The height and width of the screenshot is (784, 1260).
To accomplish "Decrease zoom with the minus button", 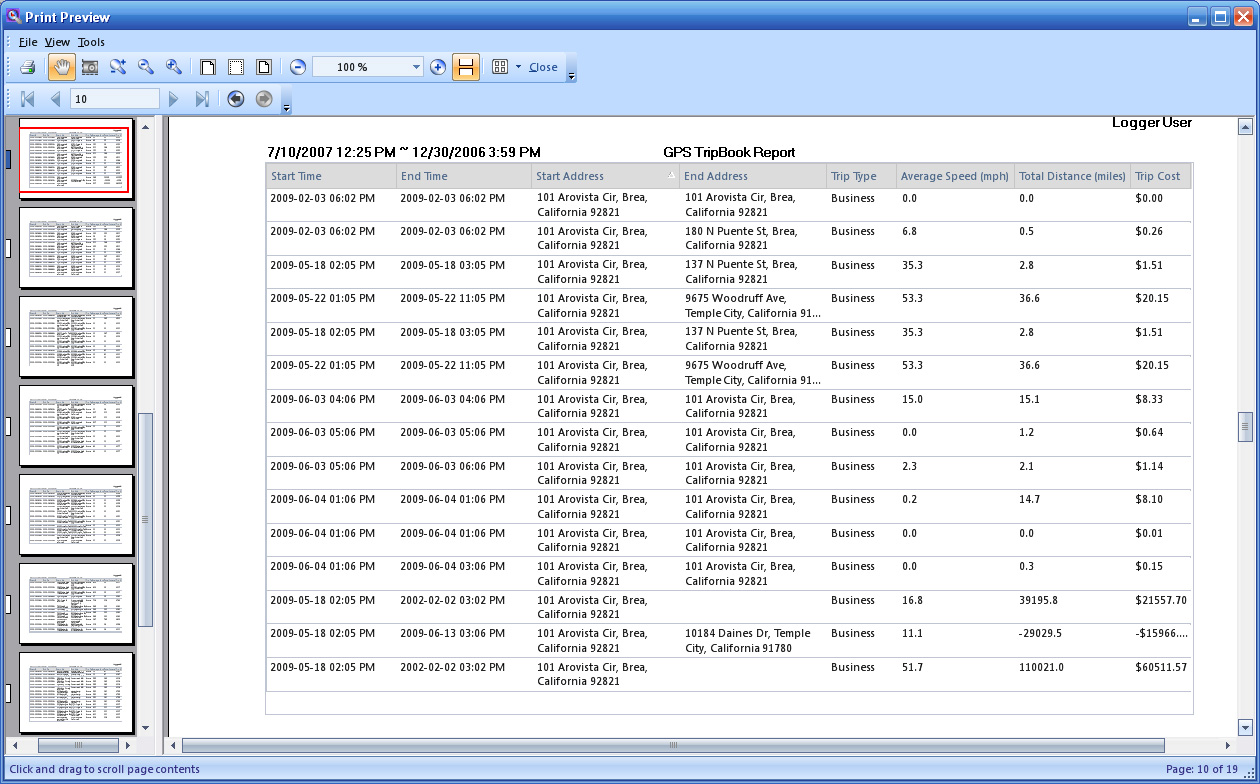I will [x=298, y=67].
